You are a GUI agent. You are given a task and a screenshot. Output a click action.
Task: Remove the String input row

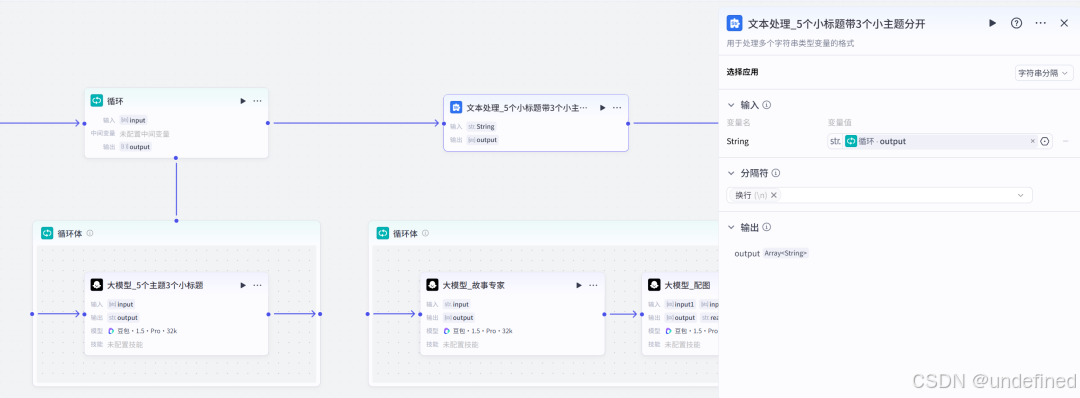coord(1065,141)
